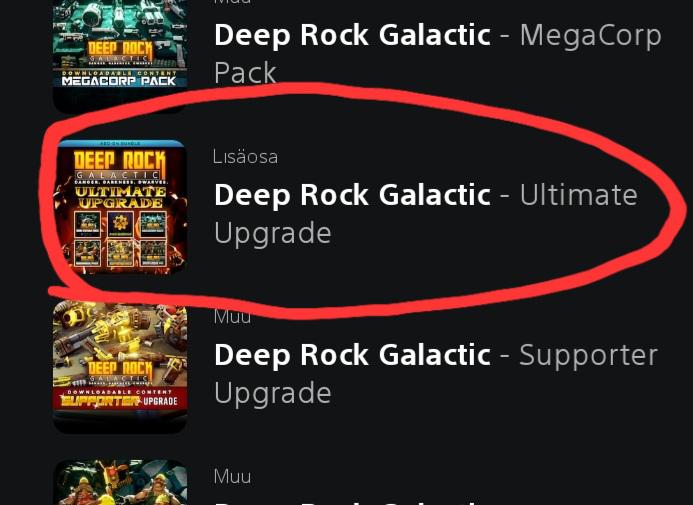Click the gold gear tile in Ultimate Upgrade art

tap(120, 224)
